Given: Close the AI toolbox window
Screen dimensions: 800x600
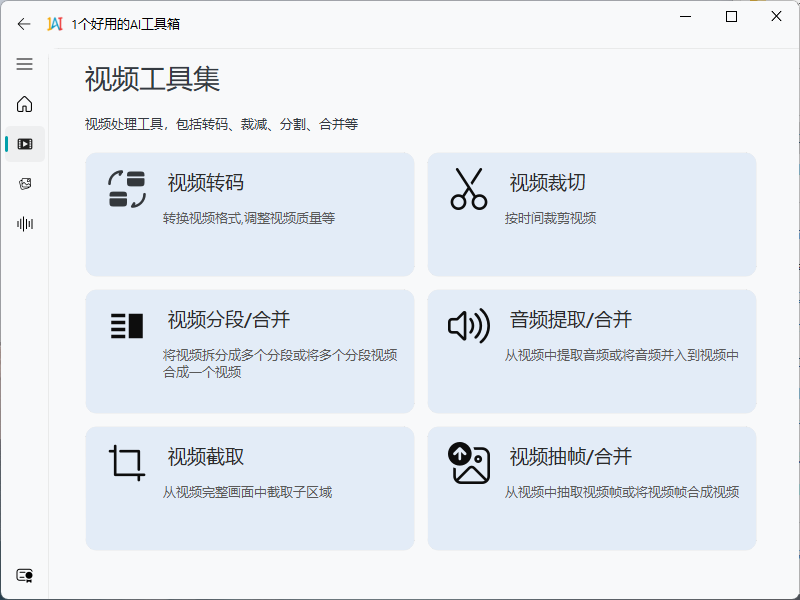Looking at the screenshot, I should pyautogui.click(x=776, y=16).
